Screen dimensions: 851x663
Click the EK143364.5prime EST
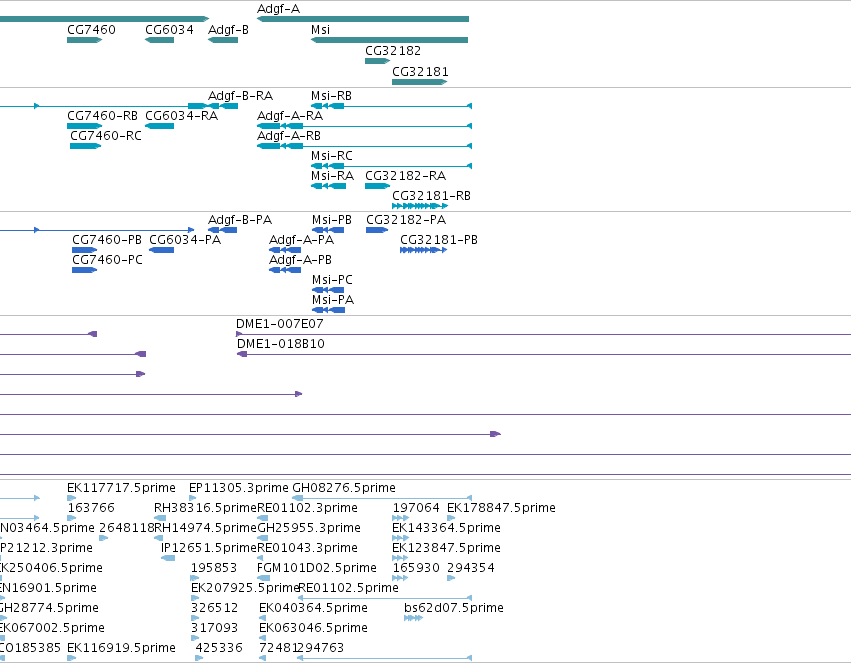[401, 538]
